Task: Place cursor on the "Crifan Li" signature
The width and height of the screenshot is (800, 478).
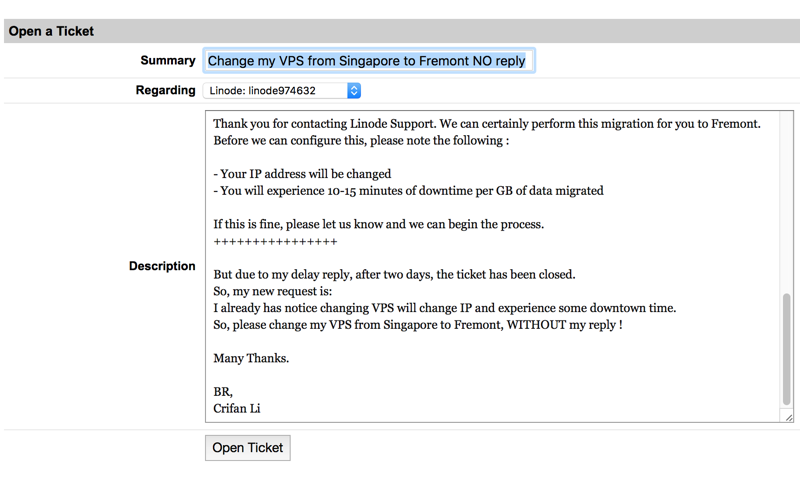Action: (x=237, y=408)
